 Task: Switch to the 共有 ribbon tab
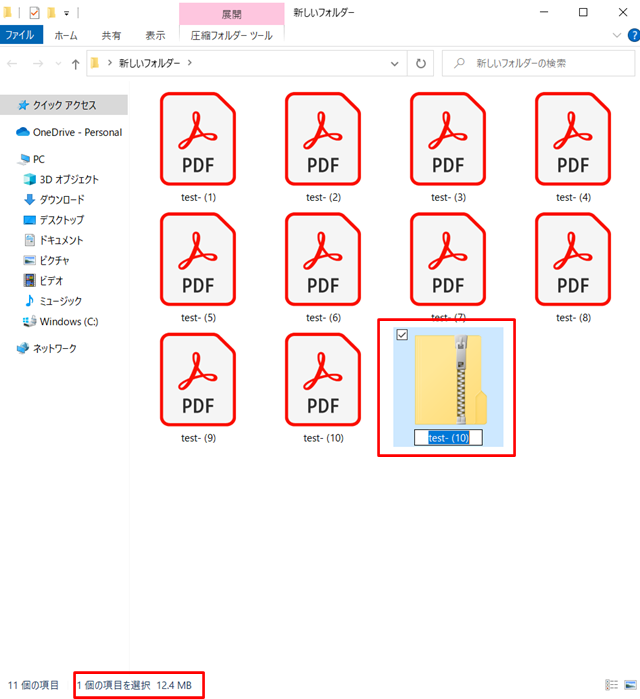pyautogui.click(x=111, y=35)
